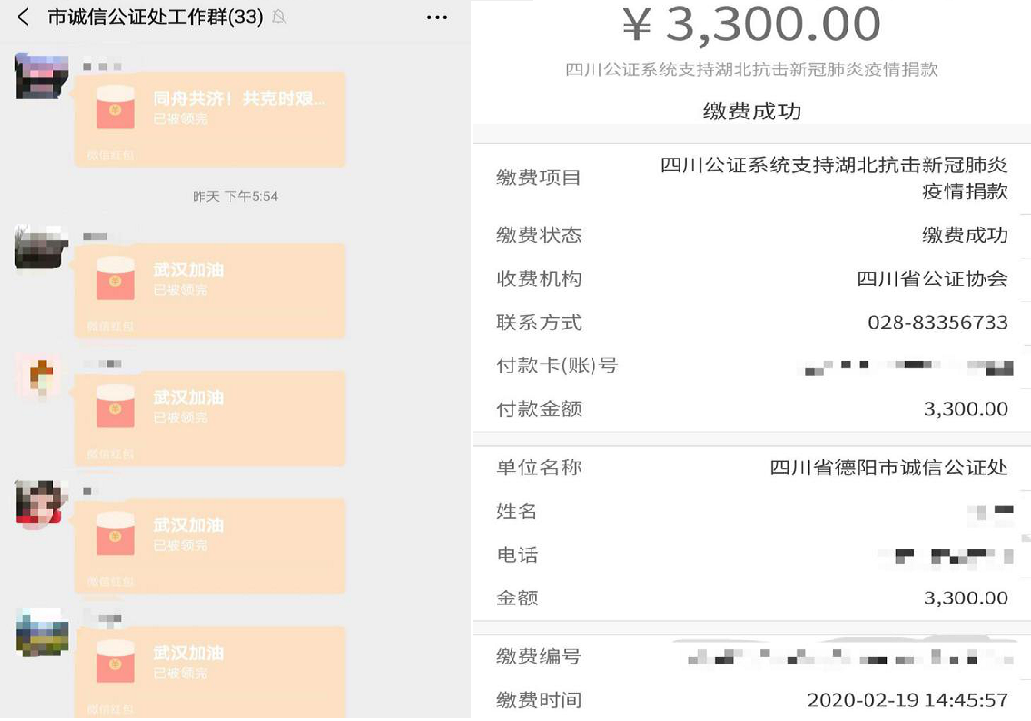This screenshot has height=721, width=1031.
Task: Tap the topmost sender avatar in chat
Action: click(x=42, y=77)
